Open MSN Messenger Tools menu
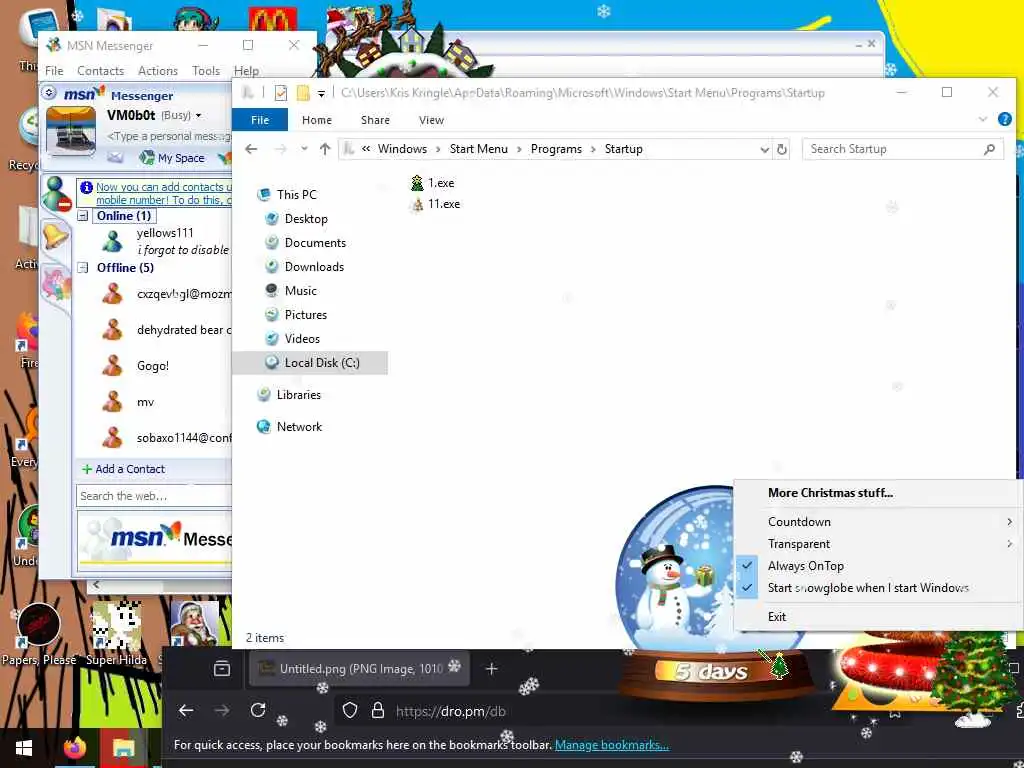The image size is (1024, 768). pos(206,71)
